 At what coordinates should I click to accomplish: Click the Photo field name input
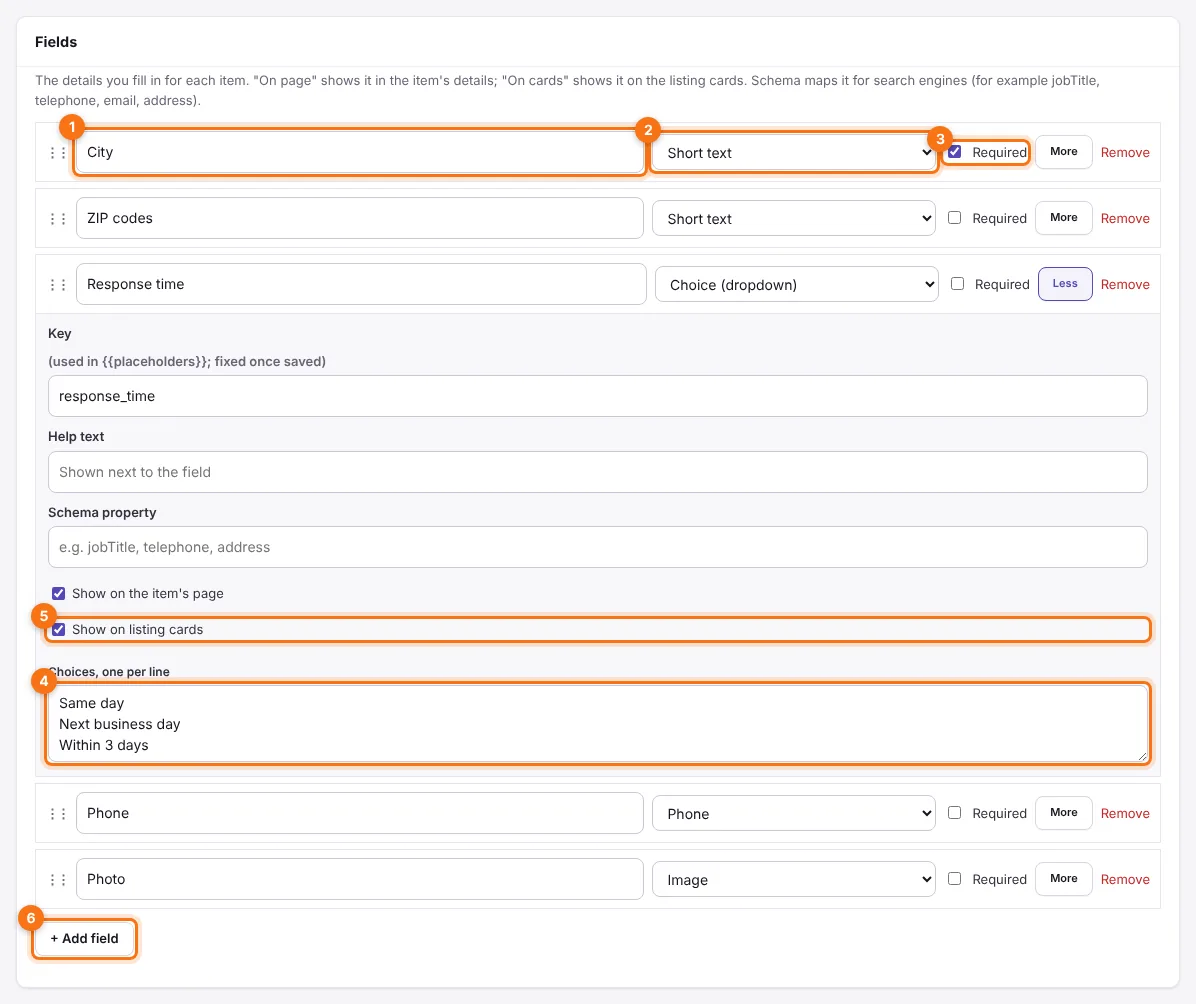pyautogui.click(x=360, y=879)
